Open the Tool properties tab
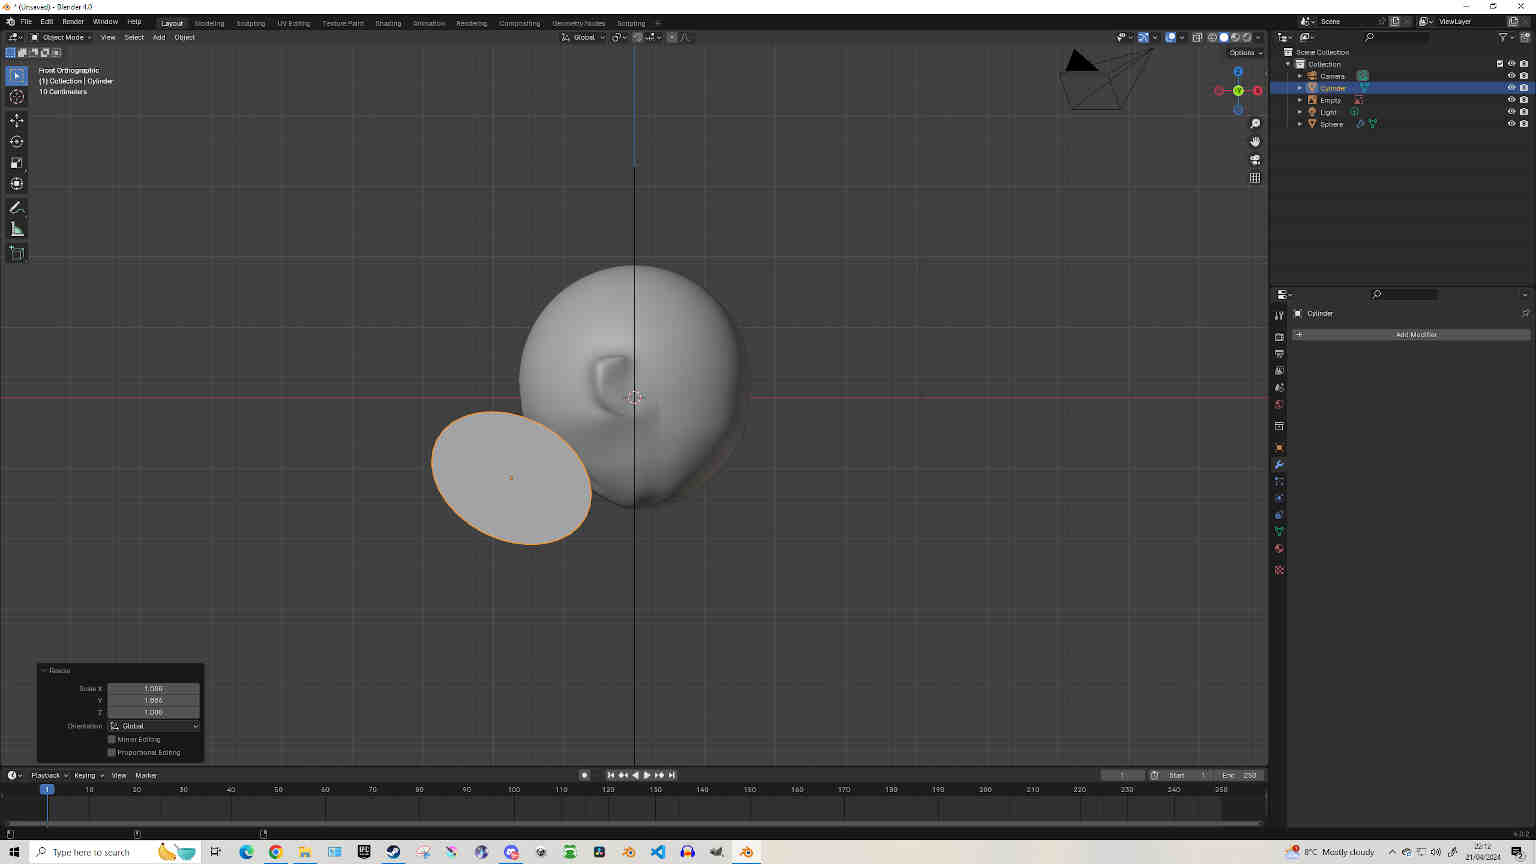This screenshot has height=864, width=1536. pyautogui.click(x=1279, y=315)
